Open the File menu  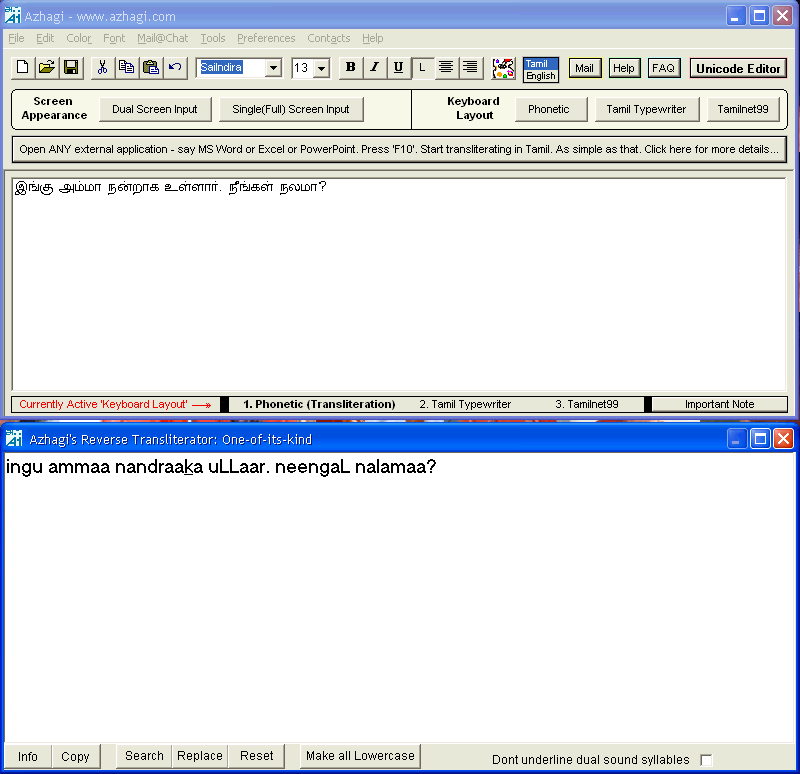[x=16, y=38]
